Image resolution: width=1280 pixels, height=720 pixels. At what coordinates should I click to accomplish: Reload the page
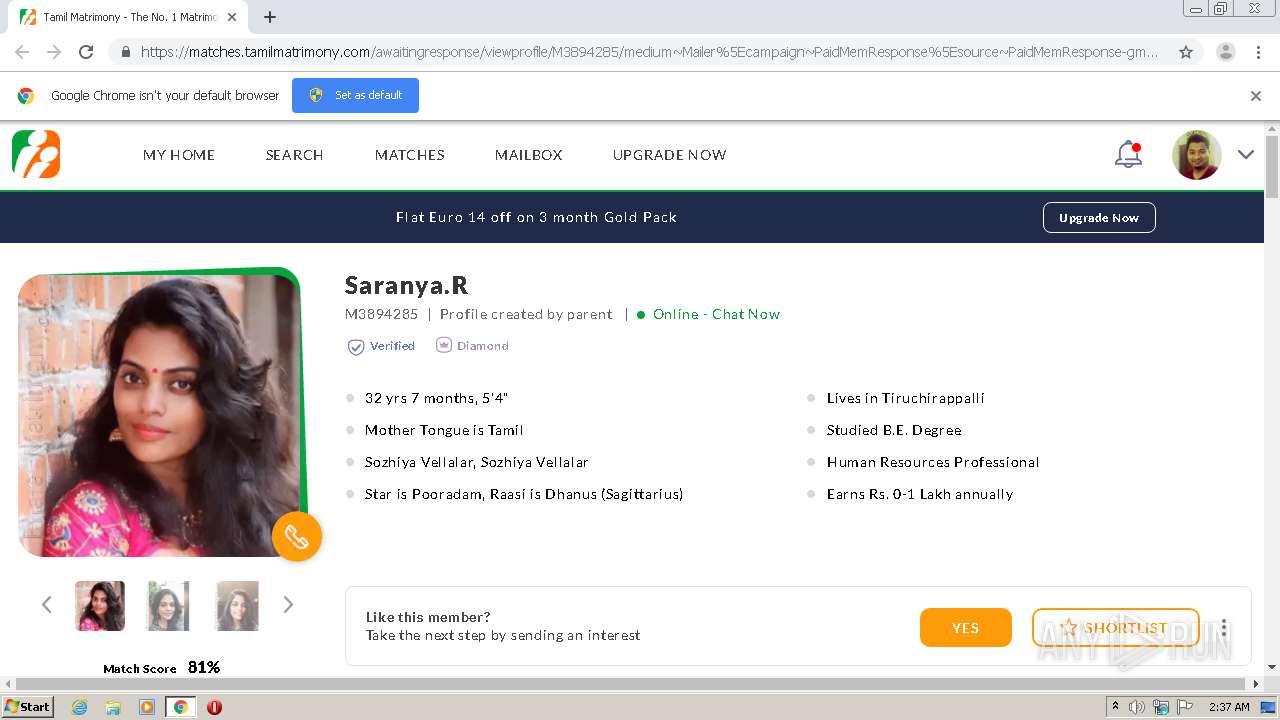[x=86, y=52]
